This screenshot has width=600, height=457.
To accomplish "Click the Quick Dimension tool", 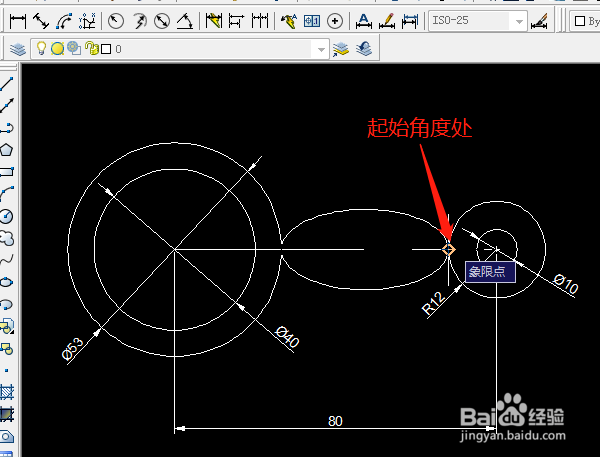I will point(214,21).
